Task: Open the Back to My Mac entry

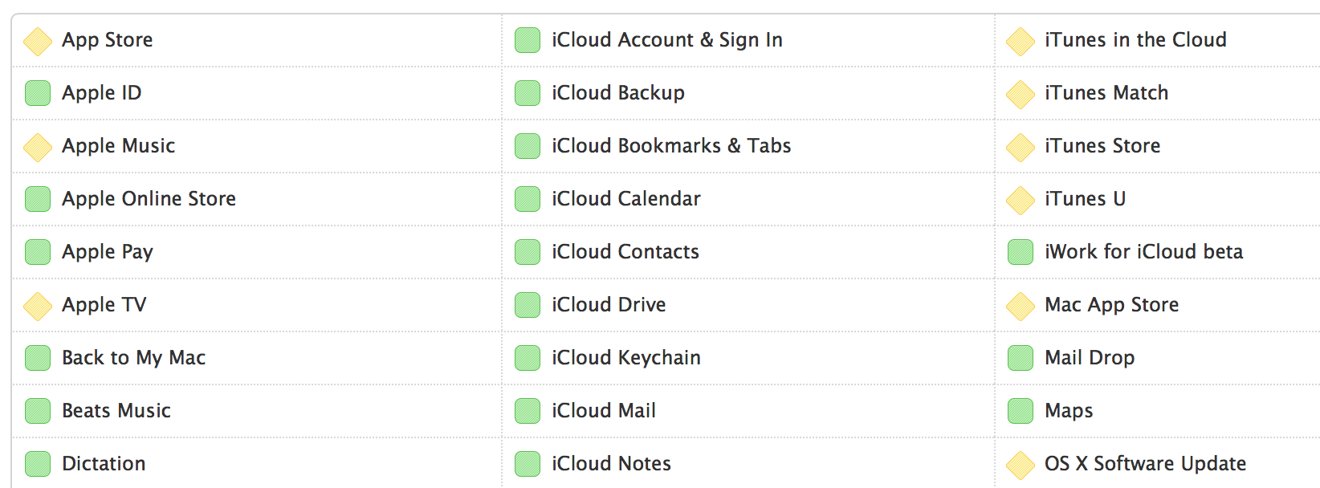Action: (x=134, y=358)
